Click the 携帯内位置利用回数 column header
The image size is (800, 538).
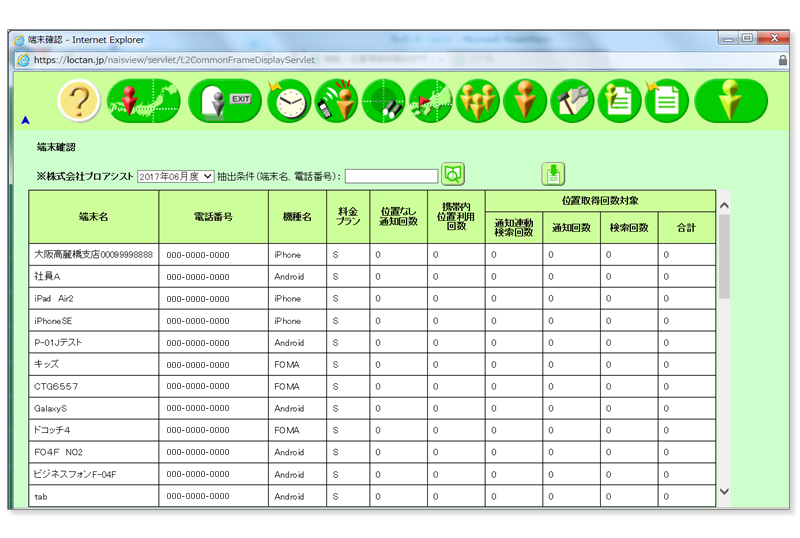[456, 217]
